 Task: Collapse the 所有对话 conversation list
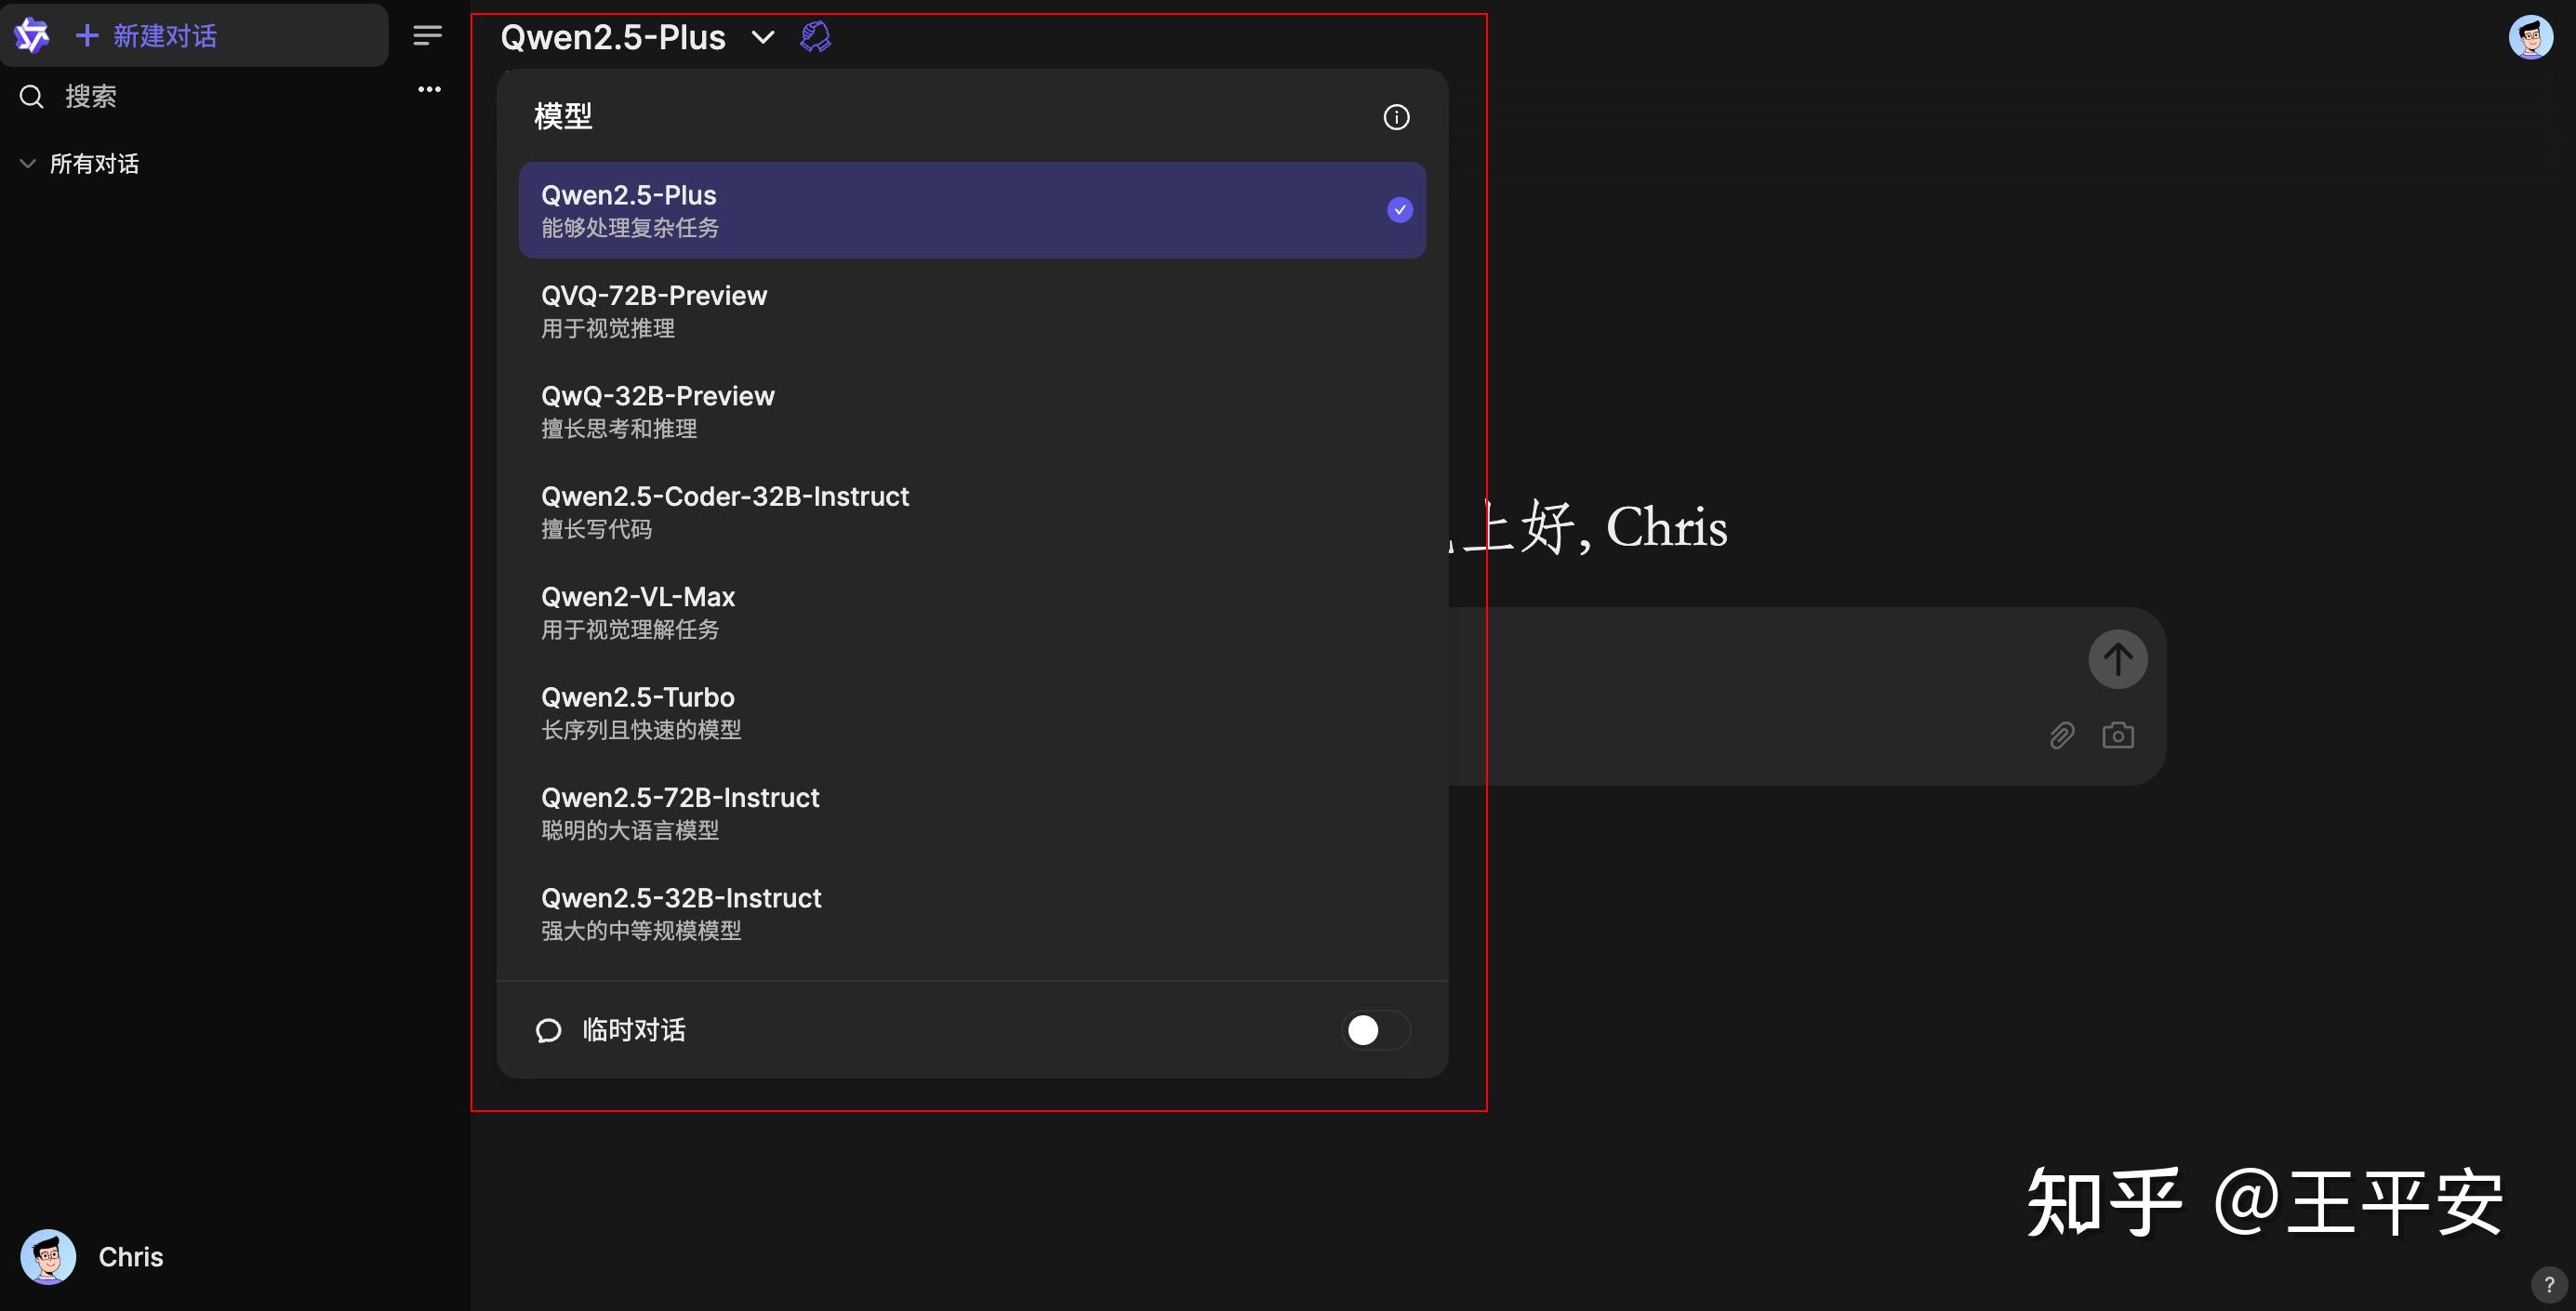coord(27,163)
